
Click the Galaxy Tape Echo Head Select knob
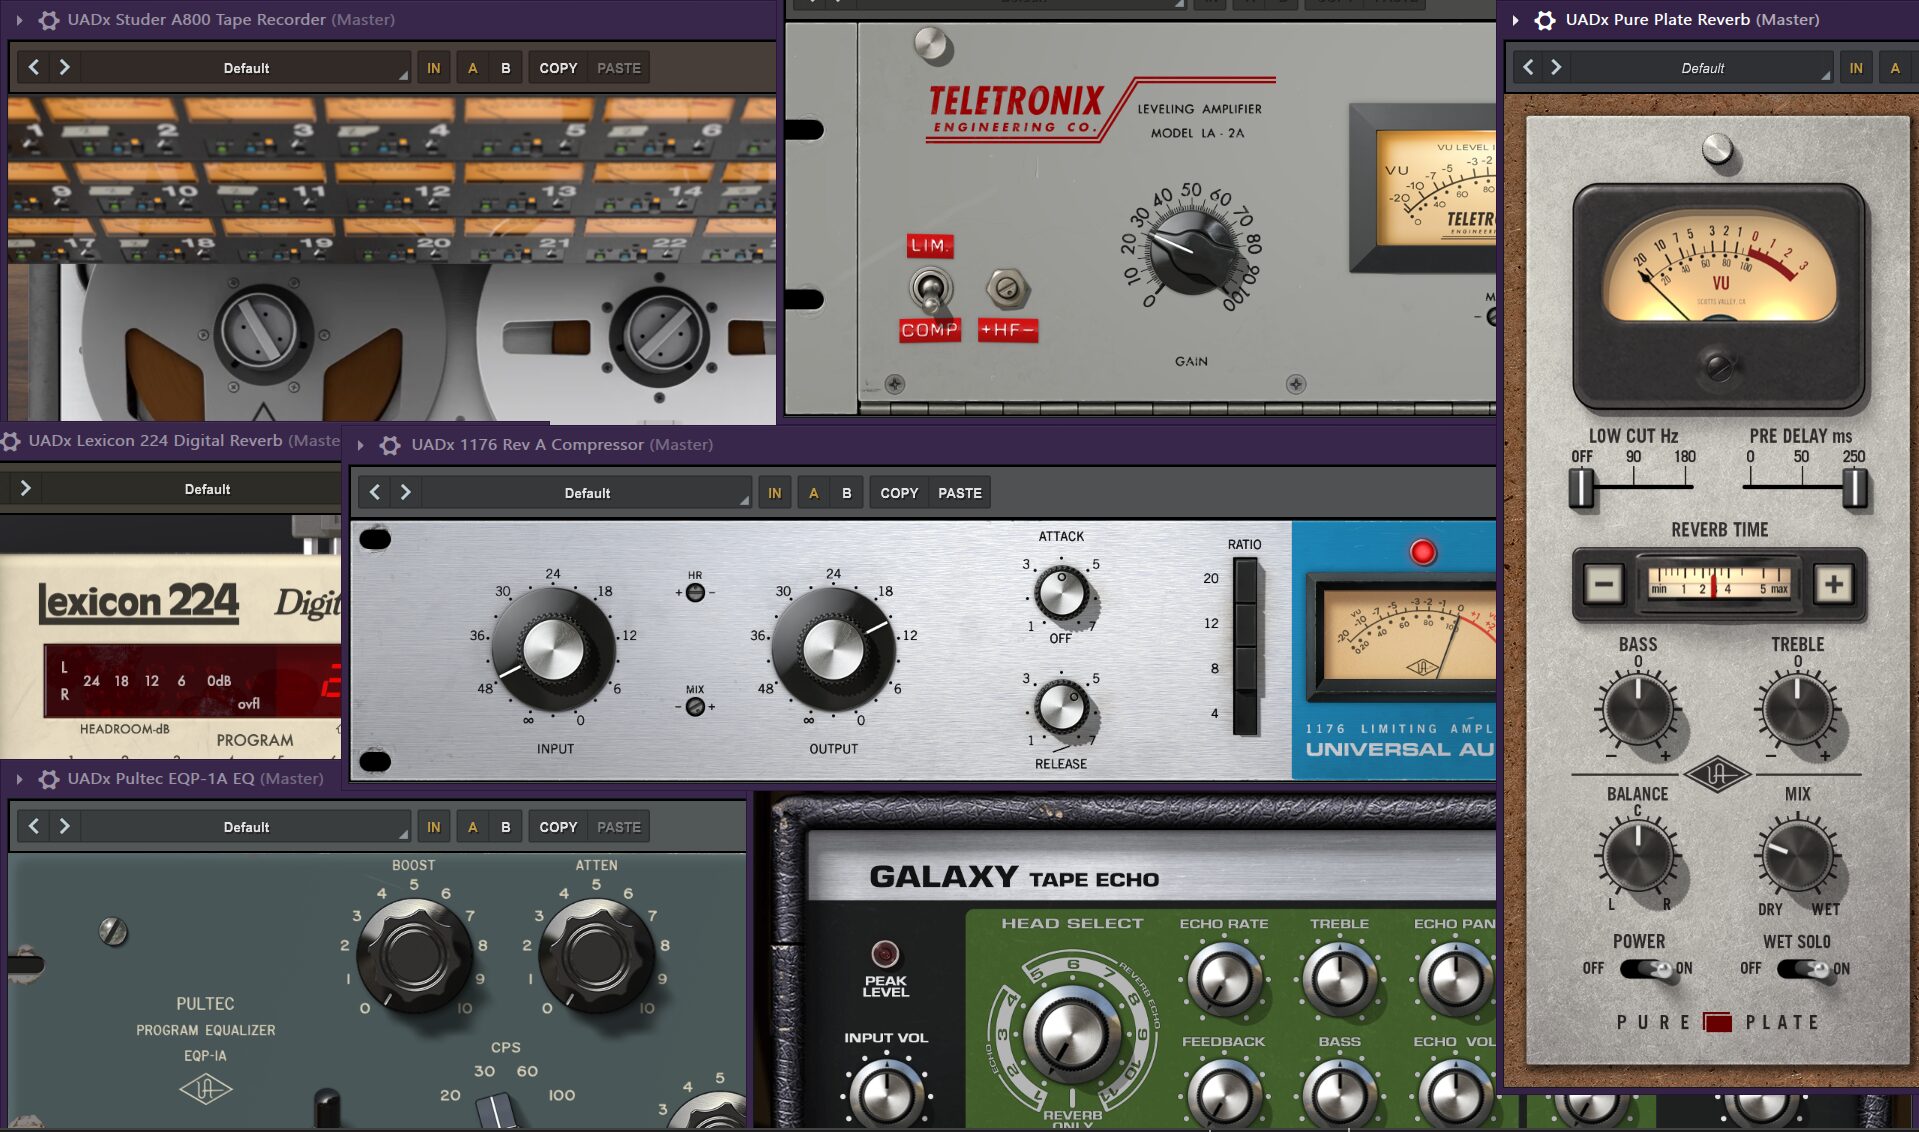pyautogui.click(x=1071, y=1033)
